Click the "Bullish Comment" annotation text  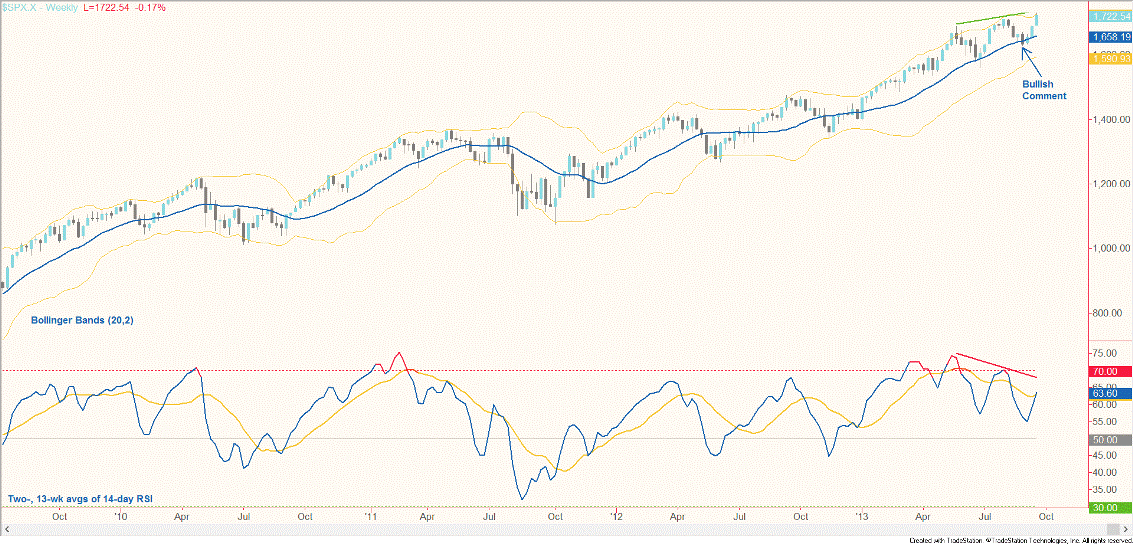tap(1044, 90)
